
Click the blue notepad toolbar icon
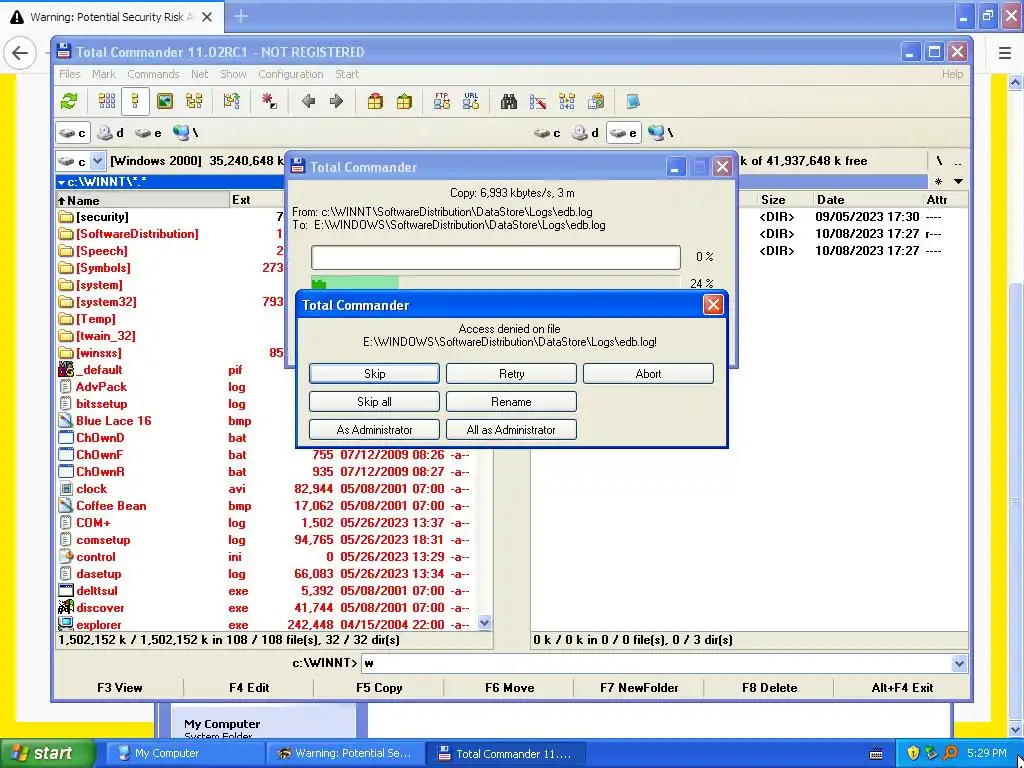click(633, 101)
